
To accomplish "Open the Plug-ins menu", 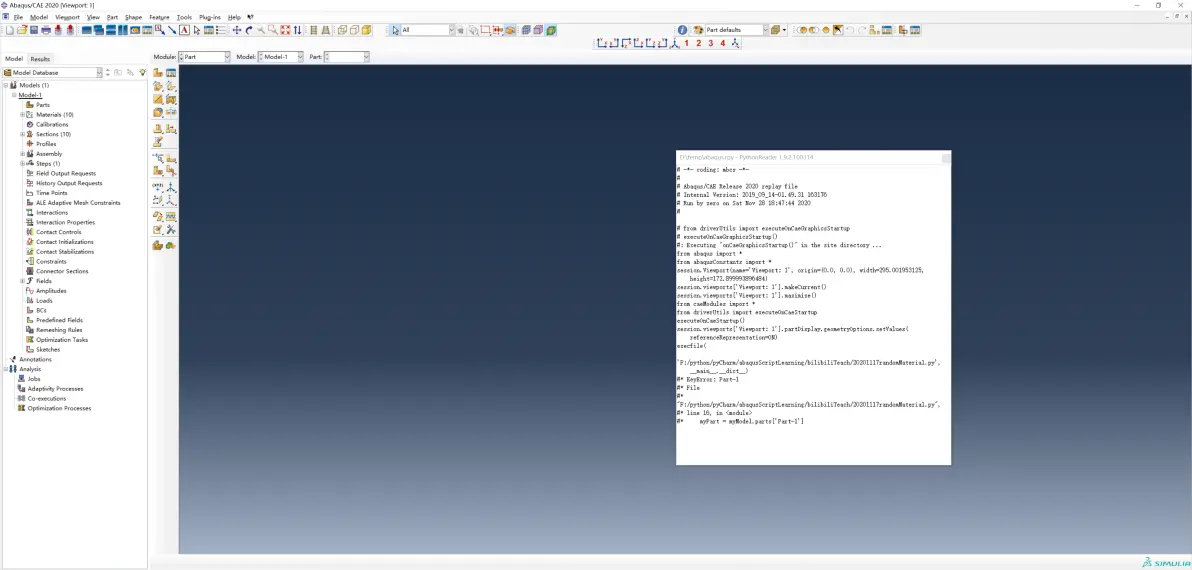I will click(210, 17).
